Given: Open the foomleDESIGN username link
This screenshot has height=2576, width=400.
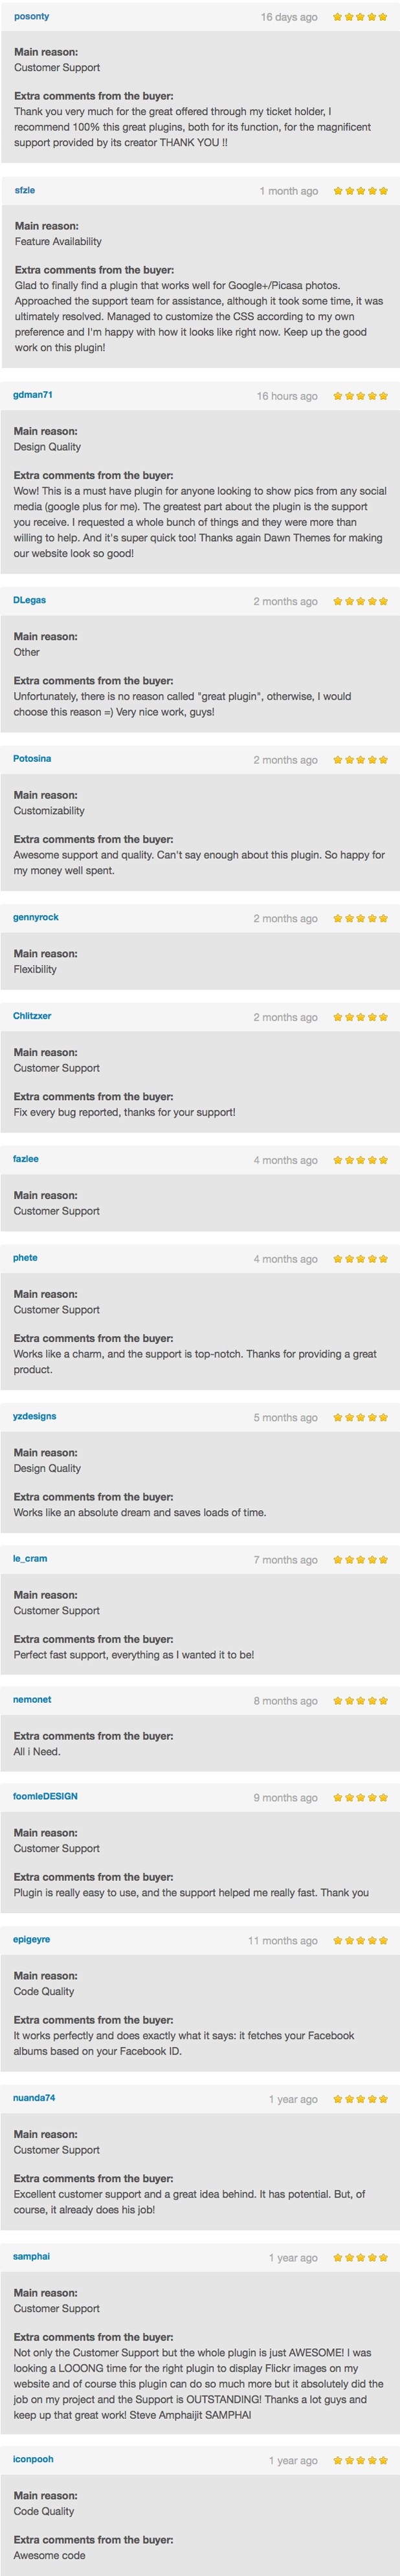Looking at the screenshot, I should point(45,1796).
